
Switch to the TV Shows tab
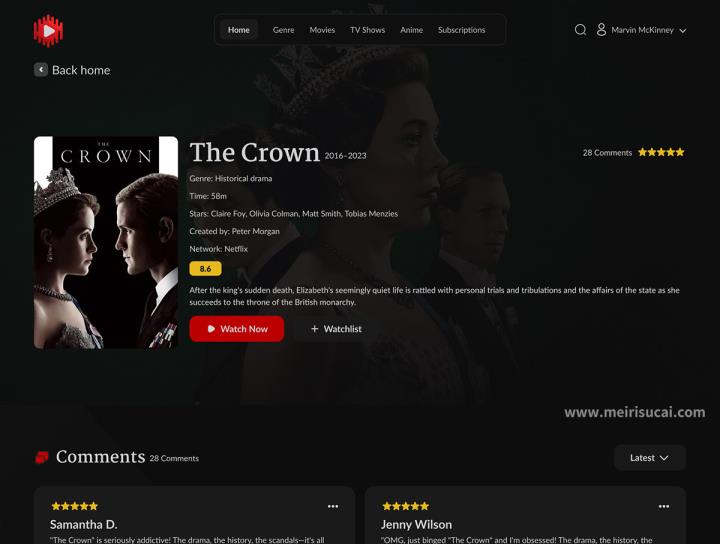coord(367,30)
